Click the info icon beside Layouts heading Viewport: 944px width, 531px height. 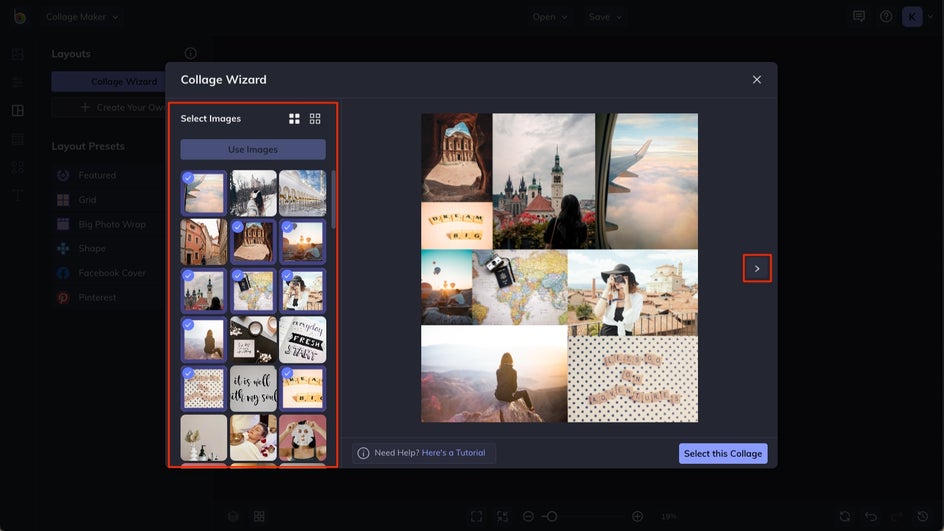pos(190,54)
